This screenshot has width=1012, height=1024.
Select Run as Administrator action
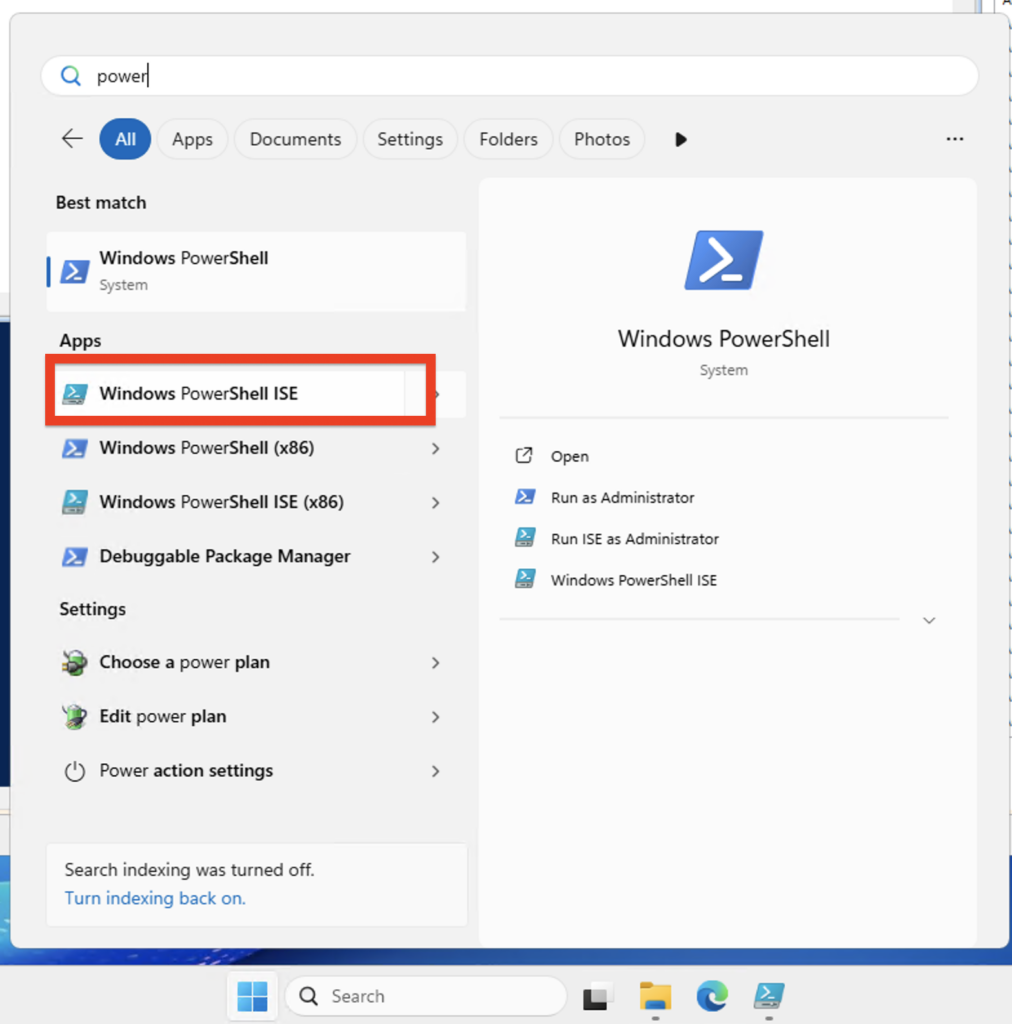pos(622,498)
